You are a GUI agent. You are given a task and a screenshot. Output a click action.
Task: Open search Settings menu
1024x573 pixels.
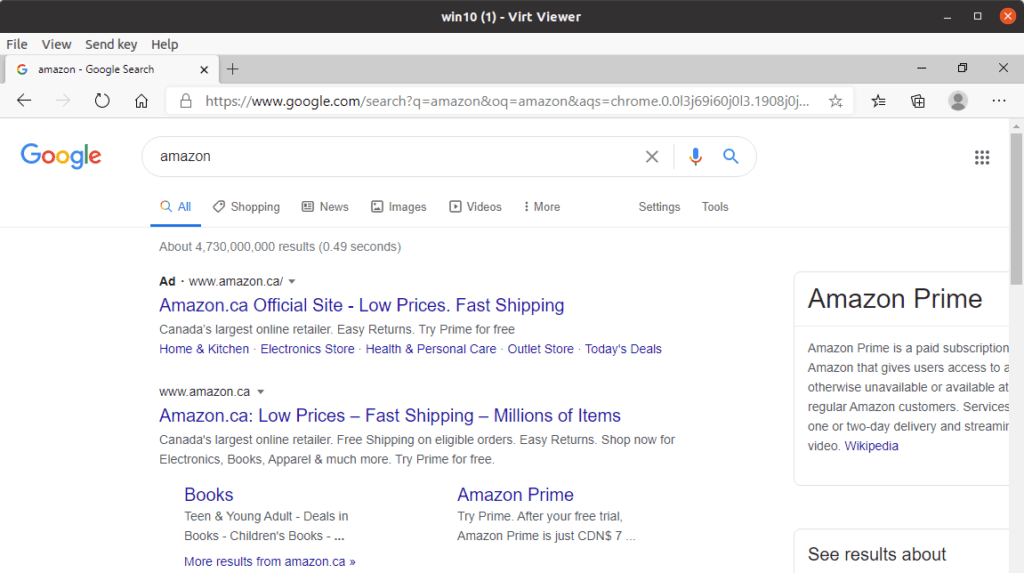(x=659, y=206)
